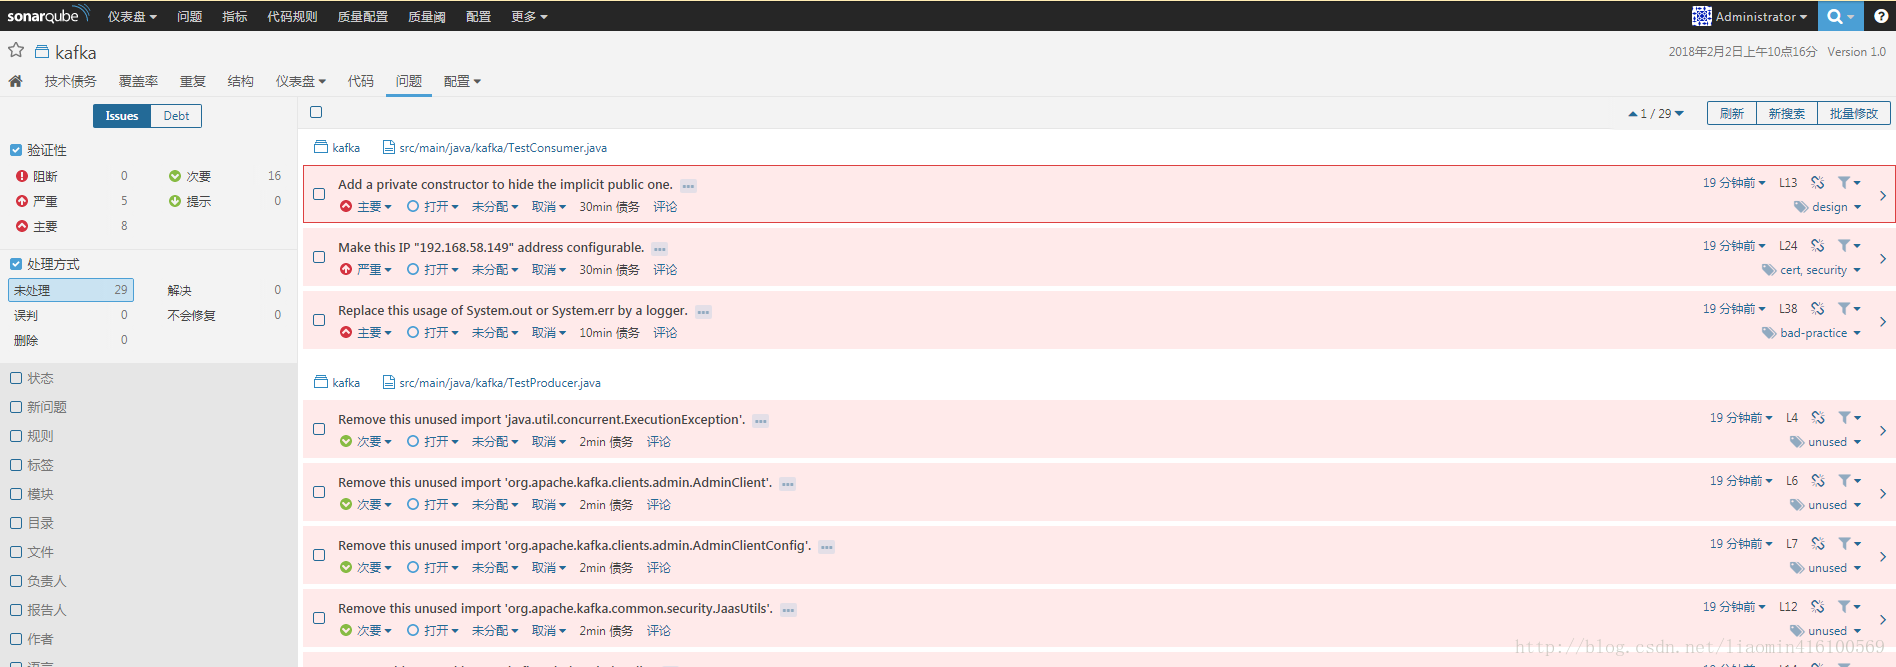This screenshot has height=667, width=1896.
Task: Add 评论 comment on IP address issue
Action: pos(665,270)
